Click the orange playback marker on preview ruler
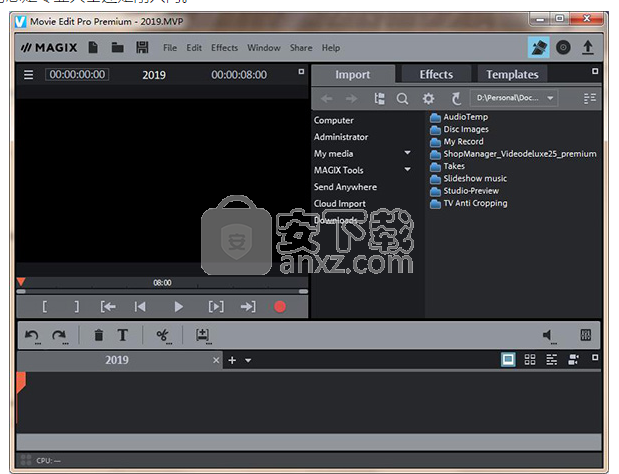 pos(21,282)
